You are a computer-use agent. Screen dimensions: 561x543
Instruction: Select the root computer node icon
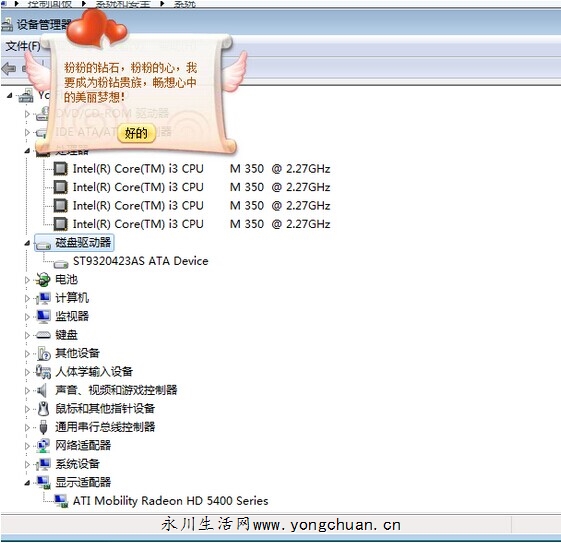pyautogui.click(x=26, y=96)
